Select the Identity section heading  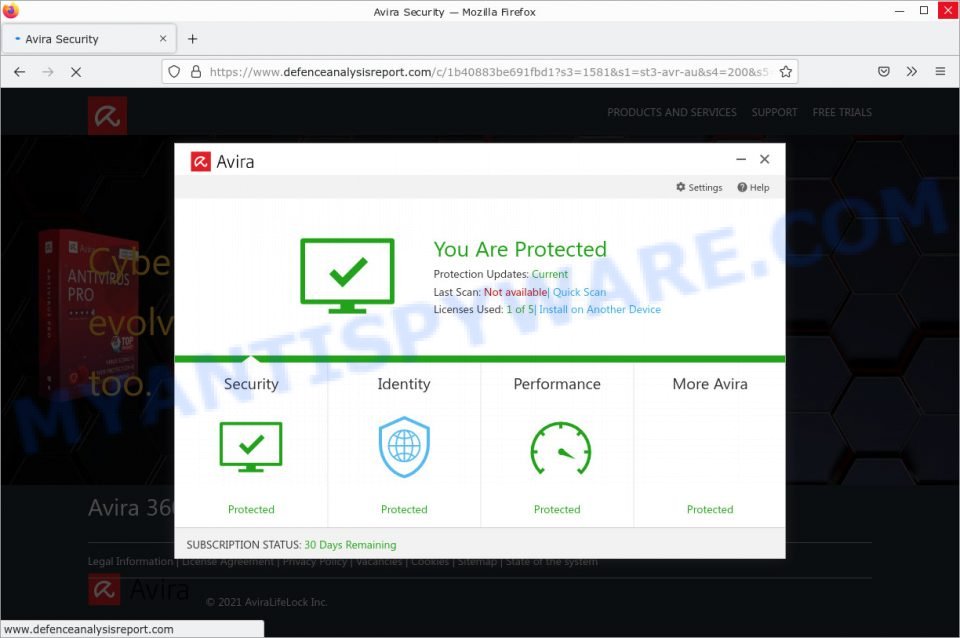[404, 384]
